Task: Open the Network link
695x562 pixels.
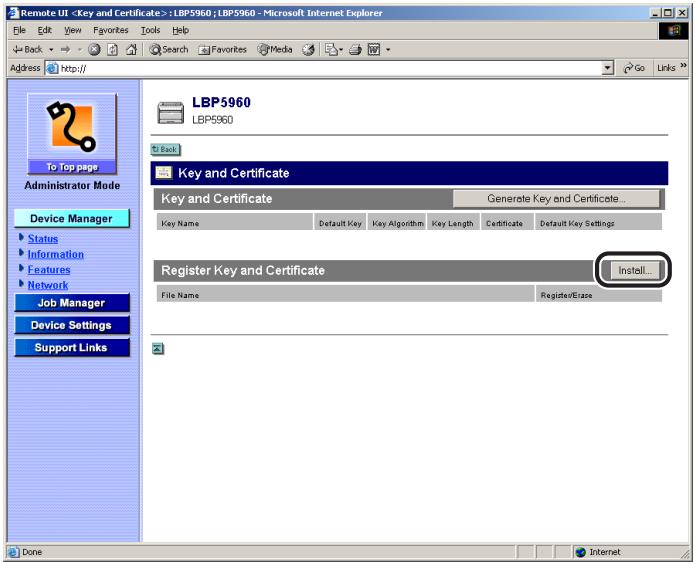Action: click(x=48, y=285)
